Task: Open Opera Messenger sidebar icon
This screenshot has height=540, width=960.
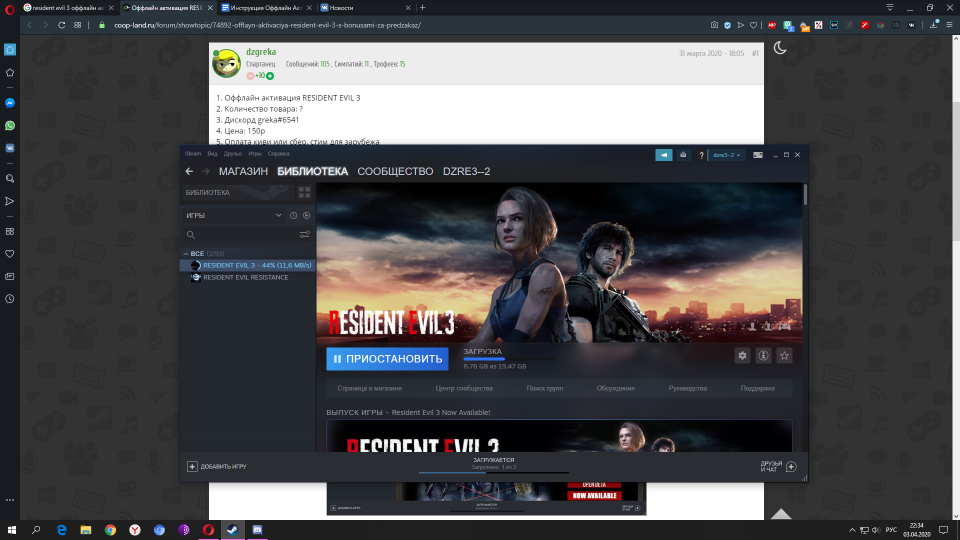Action: click(x=10, y=103)
